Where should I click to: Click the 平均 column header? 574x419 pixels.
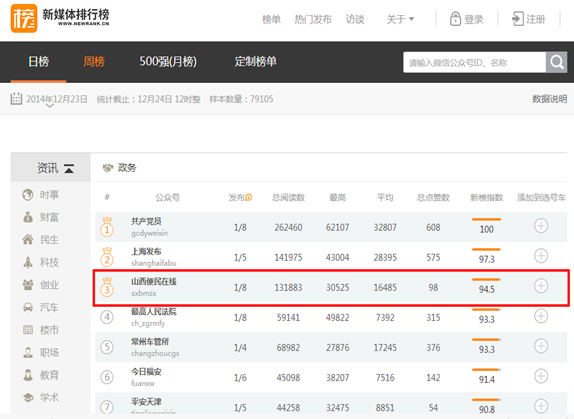tap(385, 198)
